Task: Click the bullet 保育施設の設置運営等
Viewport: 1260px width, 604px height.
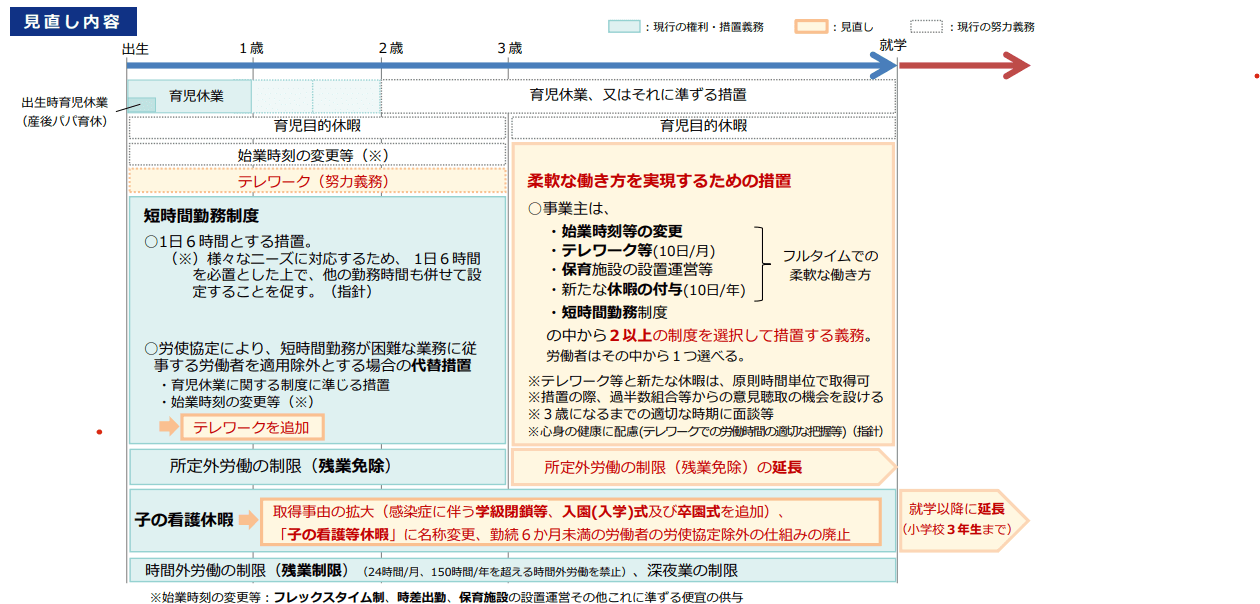Action: coord(630,269)
